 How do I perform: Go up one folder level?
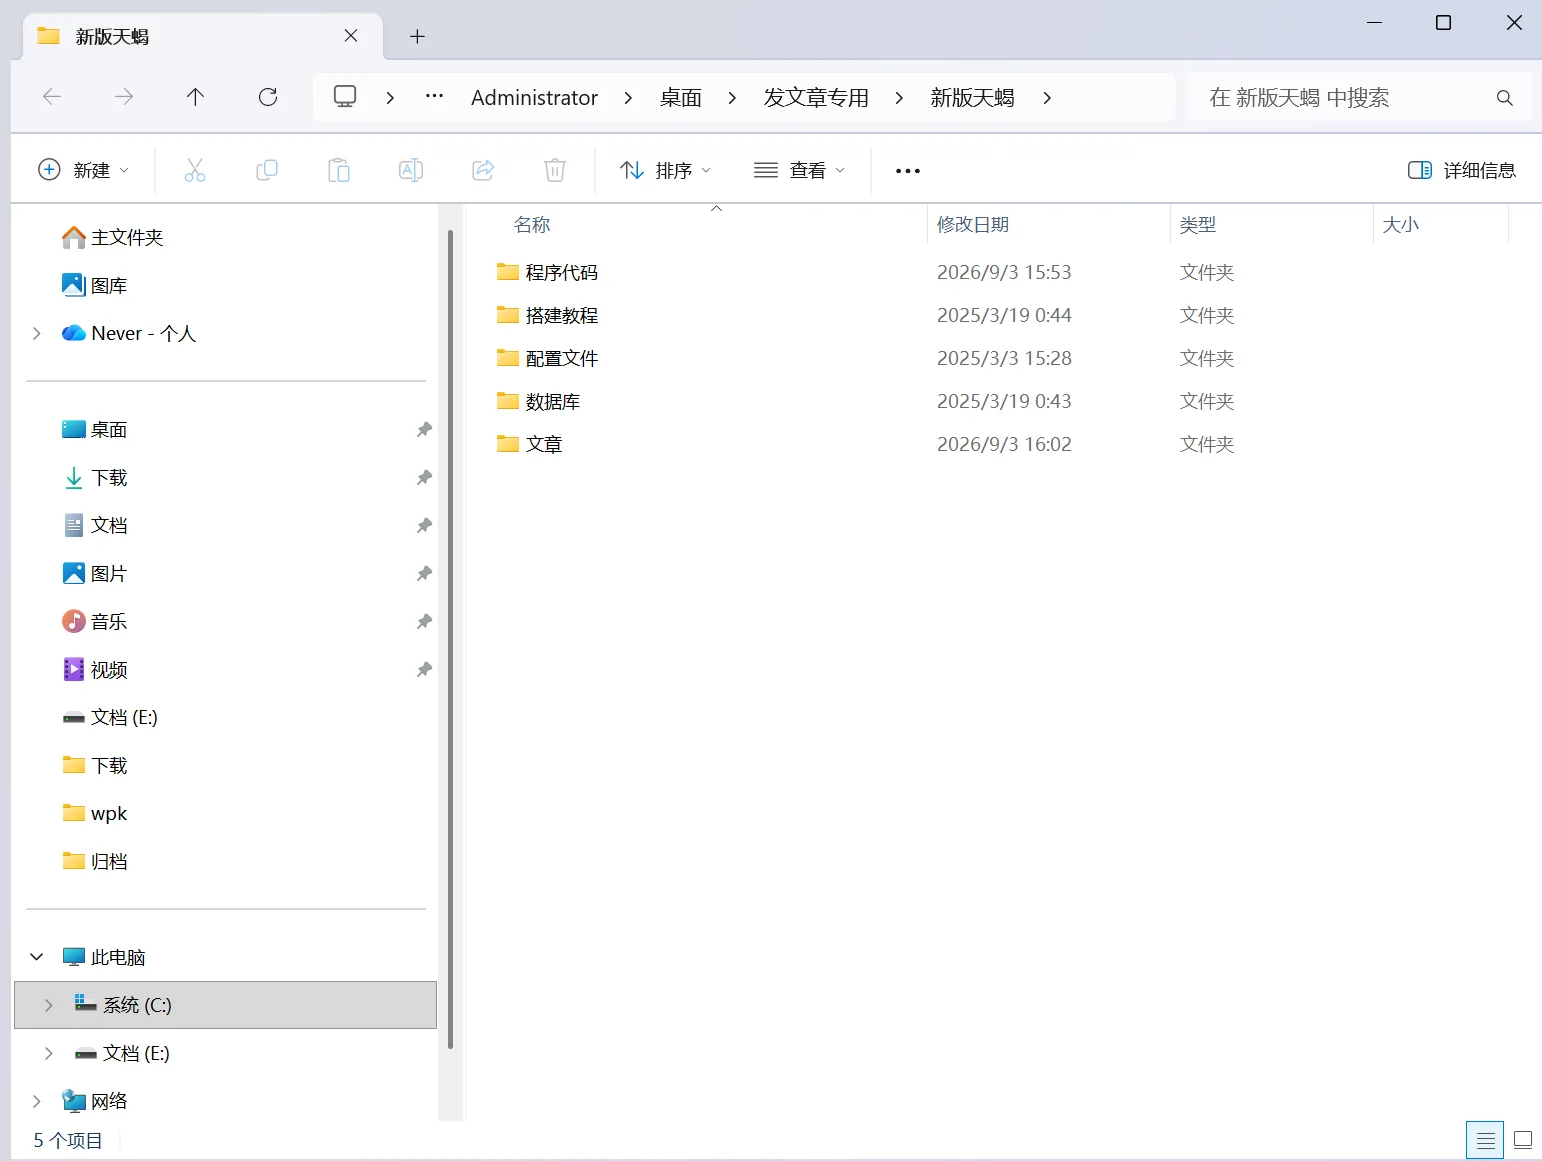click(195, 97)
